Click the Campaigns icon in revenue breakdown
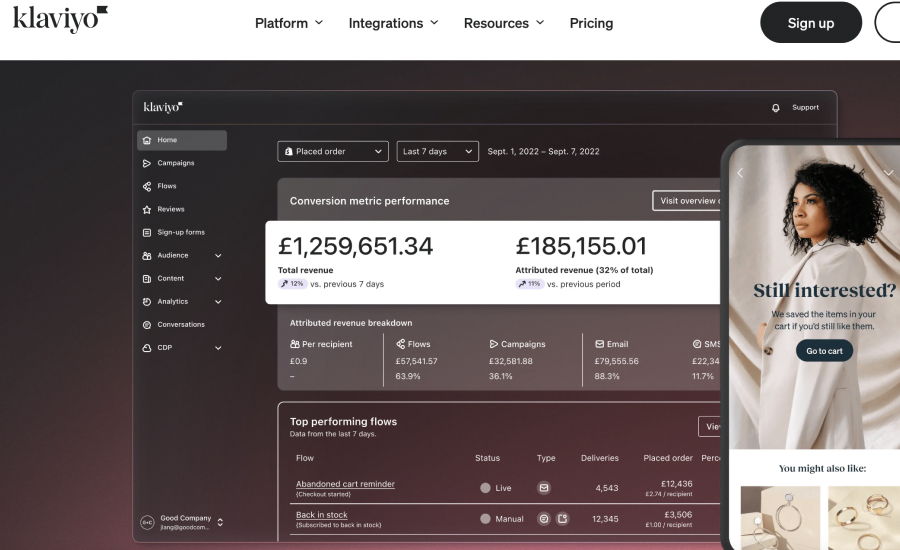The image size is (900, 550). [x=494, y=344]
